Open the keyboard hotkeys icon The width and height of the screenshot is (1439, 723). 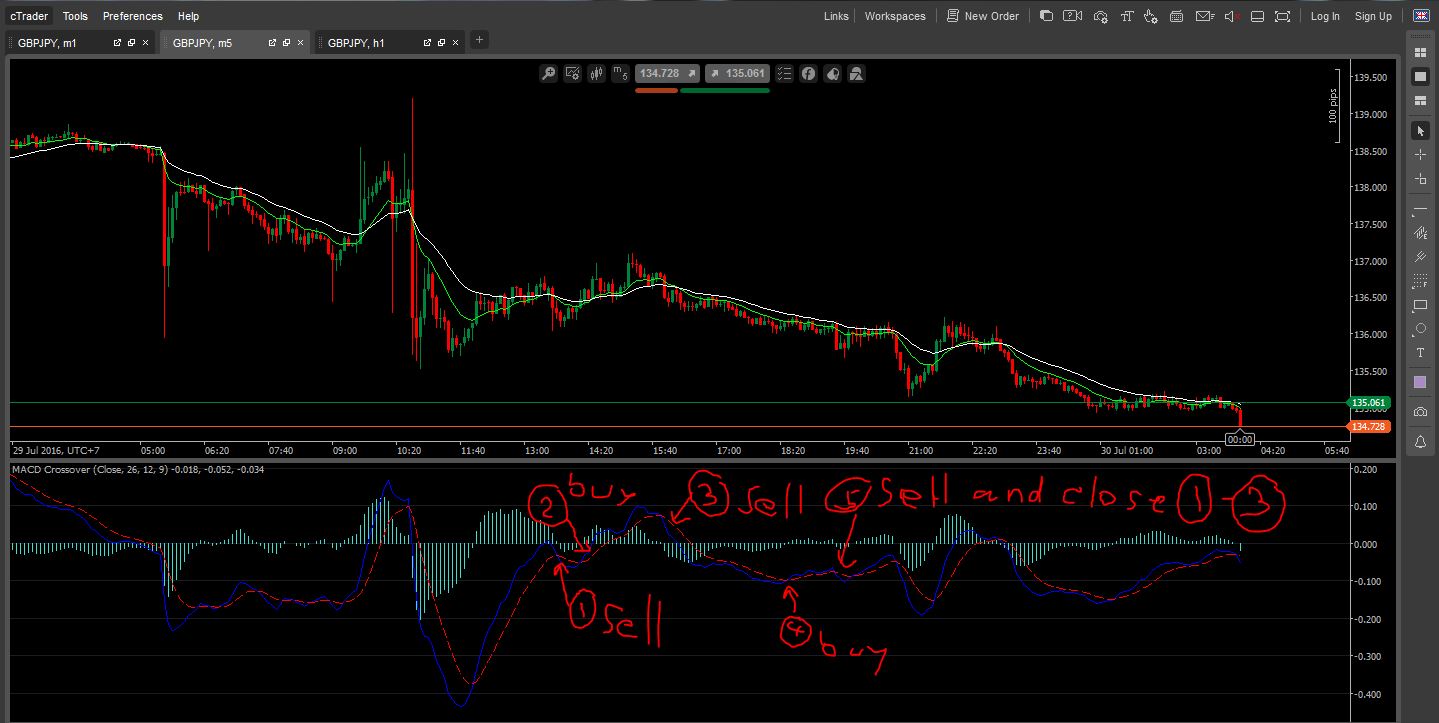[x=1177, y=16]
